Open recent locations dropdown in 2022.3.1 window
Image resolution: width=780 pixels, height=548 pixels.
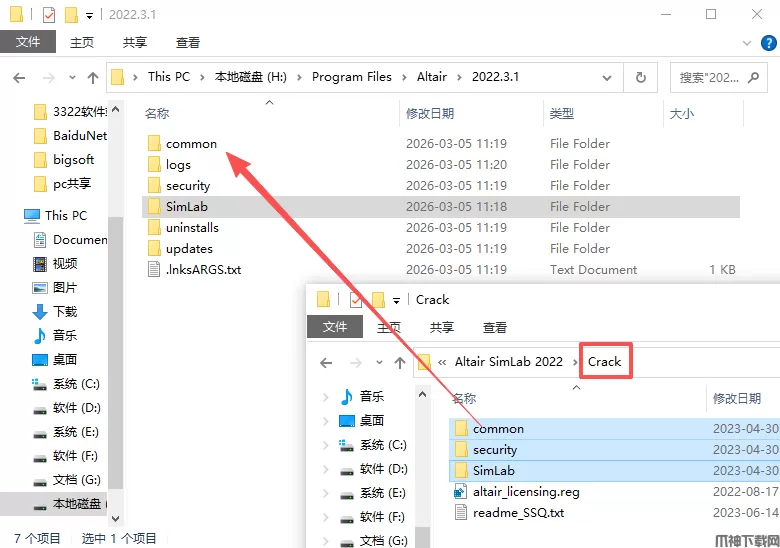coord(72,78)
